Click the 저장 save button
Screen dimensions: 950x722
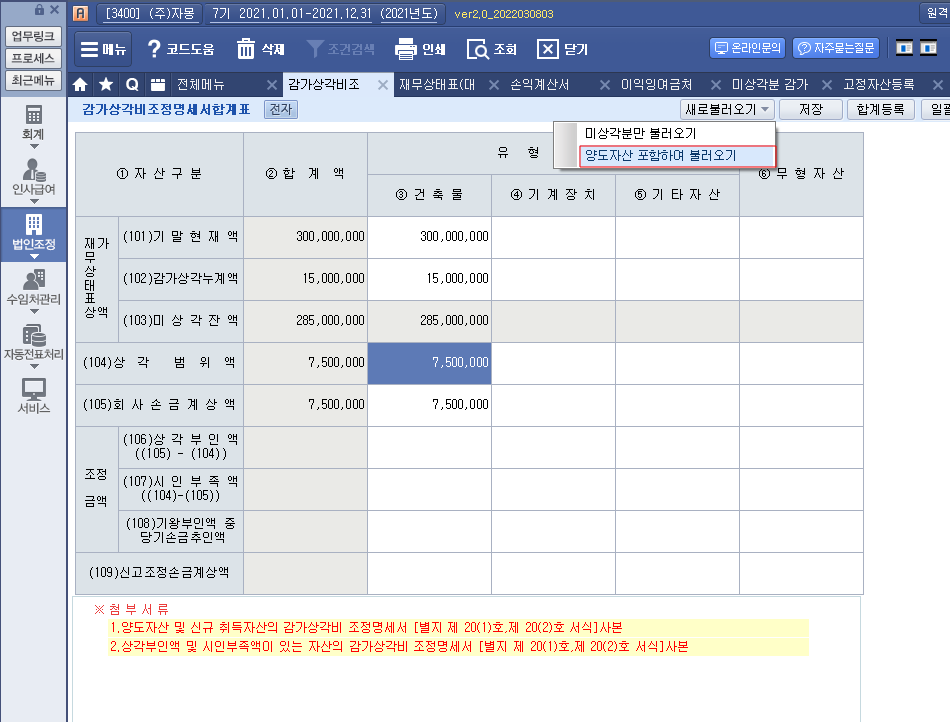pos(811,110)
